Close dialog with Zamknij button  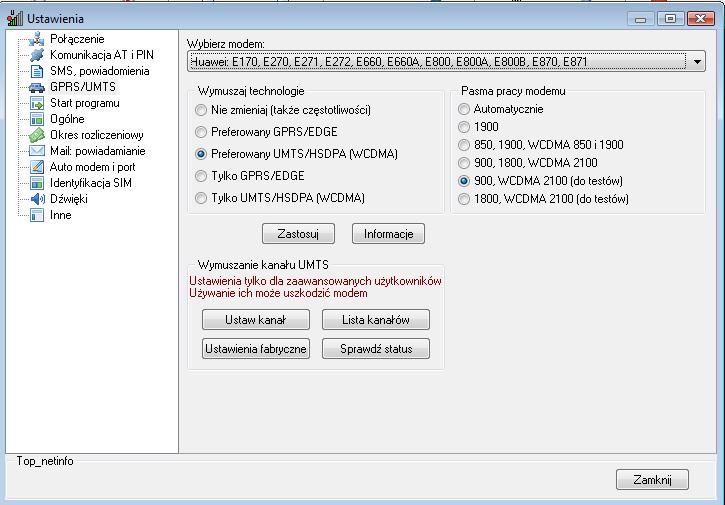pyautogui.click(x=652, y=480)
